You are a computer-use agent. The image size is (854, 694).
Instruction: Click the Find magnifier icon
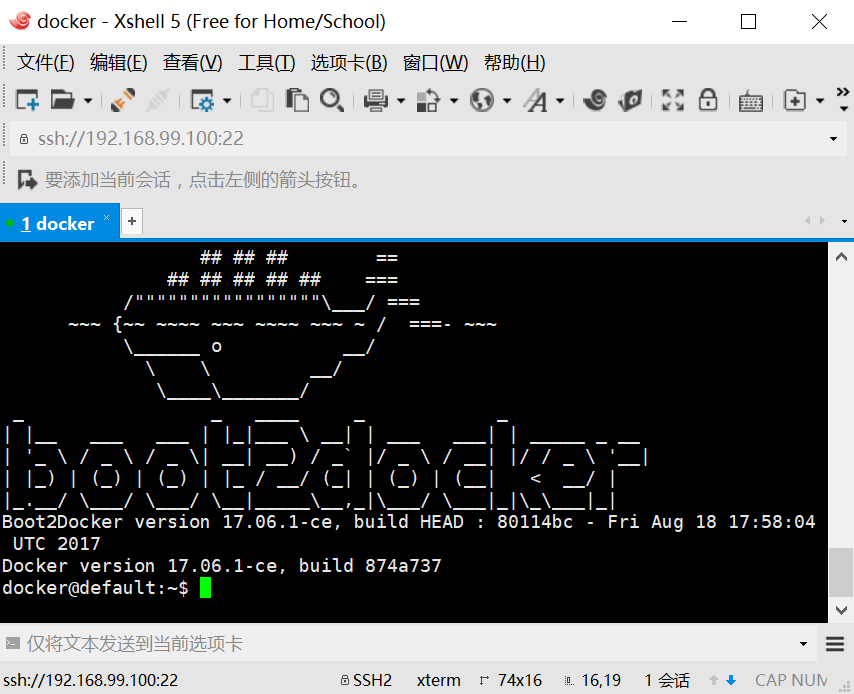click(x=332, y=100)
